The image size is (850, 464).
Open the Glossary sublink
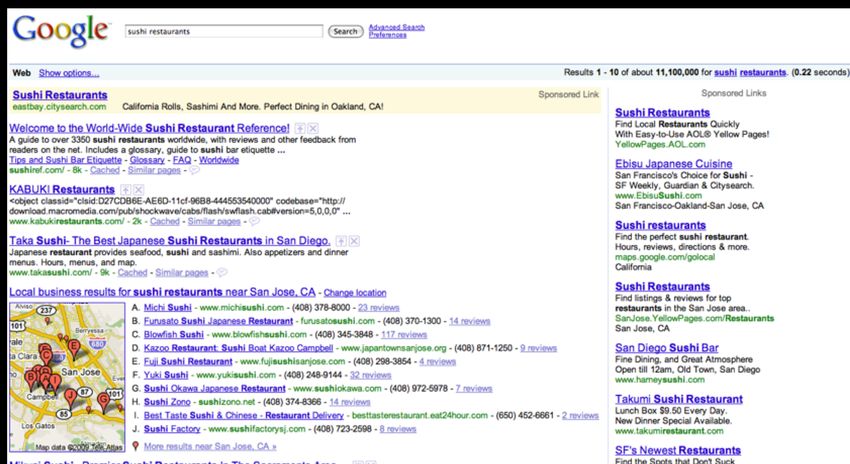pyautogui.click(x=147, y=160)
